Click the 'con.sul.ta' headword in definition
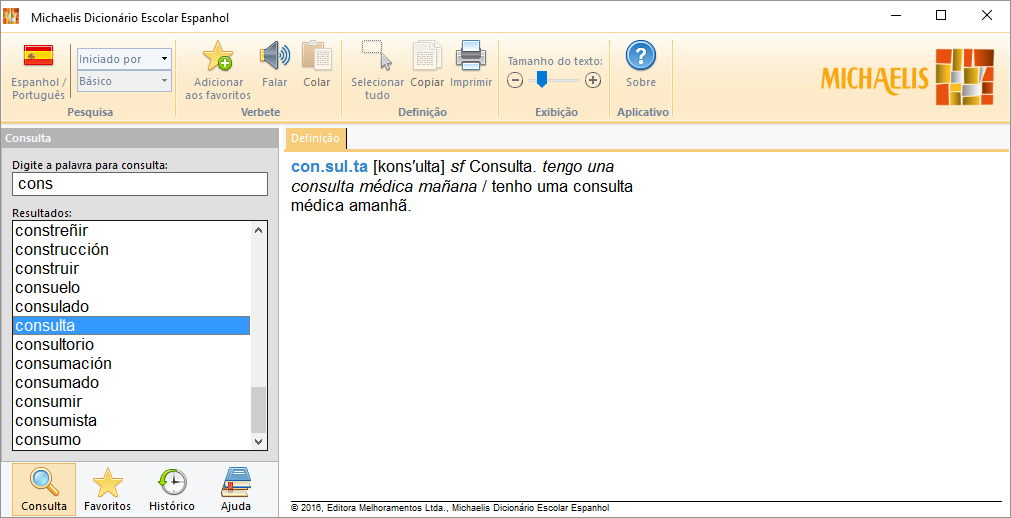This screenshot has width=1011, height=518. 329,166
